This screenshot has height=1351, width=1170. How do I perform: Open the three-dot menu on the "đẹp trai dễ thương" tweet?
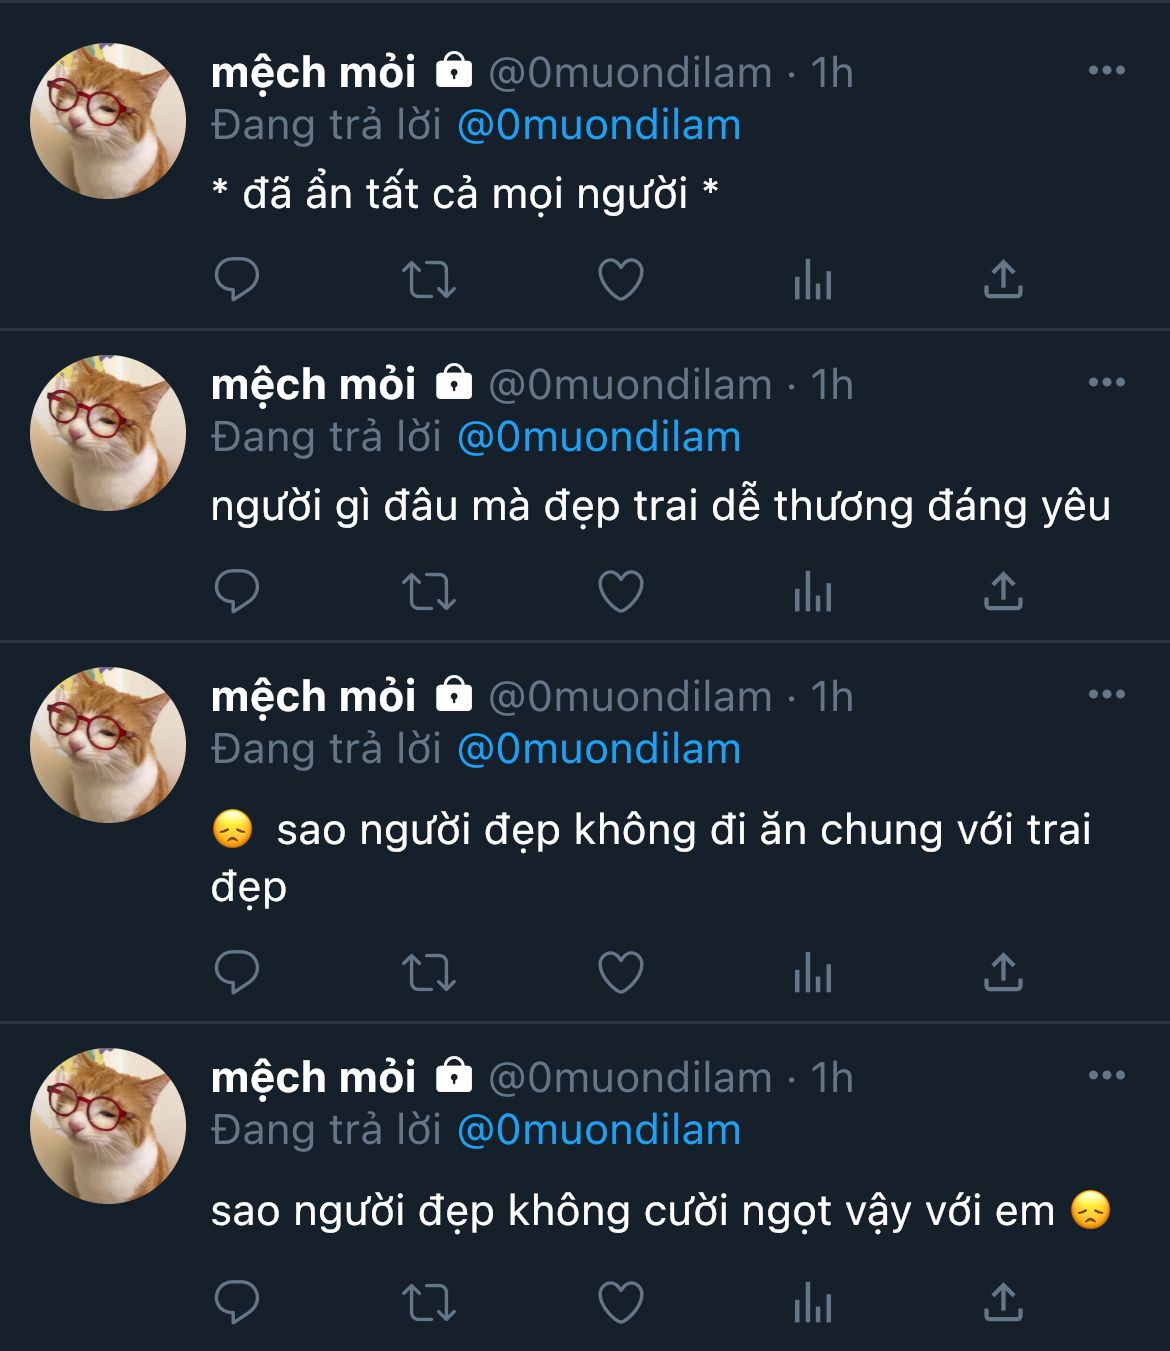[x=1106, y=383]
